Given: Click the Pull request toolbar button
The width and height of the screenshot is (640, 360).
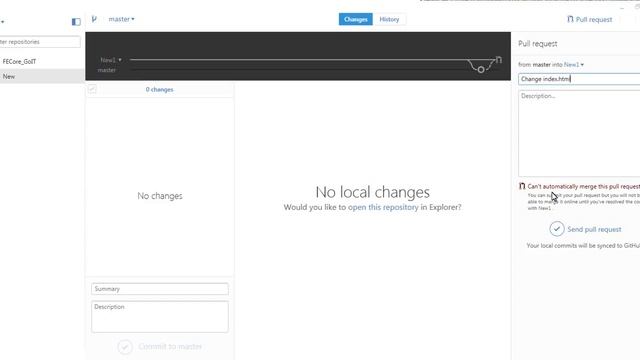Looking at the screenshot, I should (590, 19).
